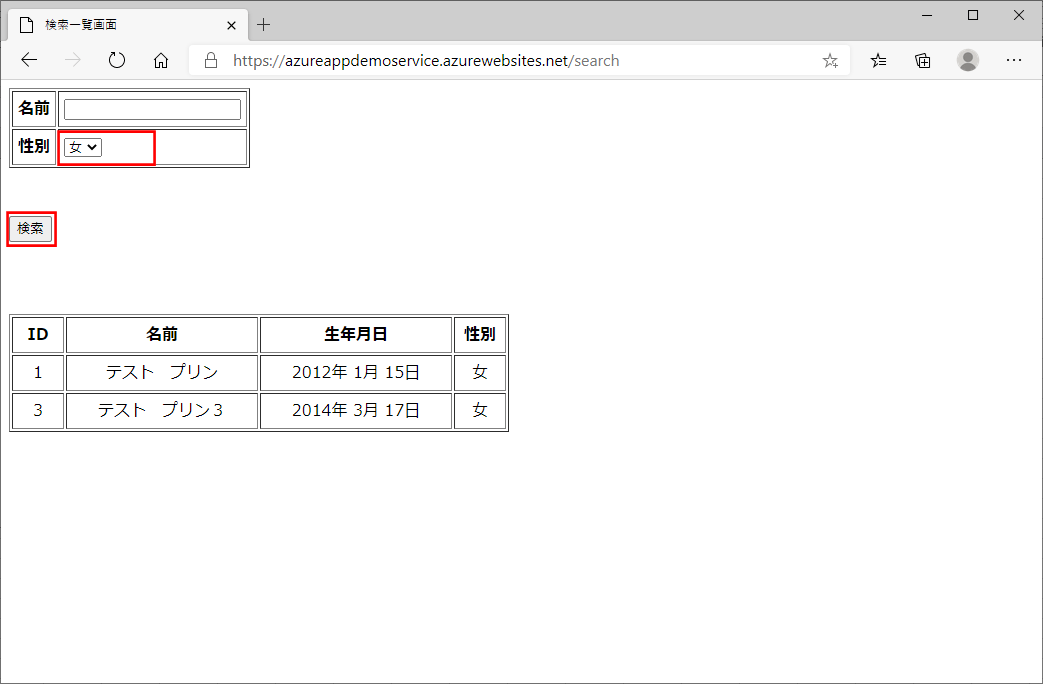Close the 検索一覧画面 tab
The width and height of the screenshot is (1043, 684).
coord(232,24)
